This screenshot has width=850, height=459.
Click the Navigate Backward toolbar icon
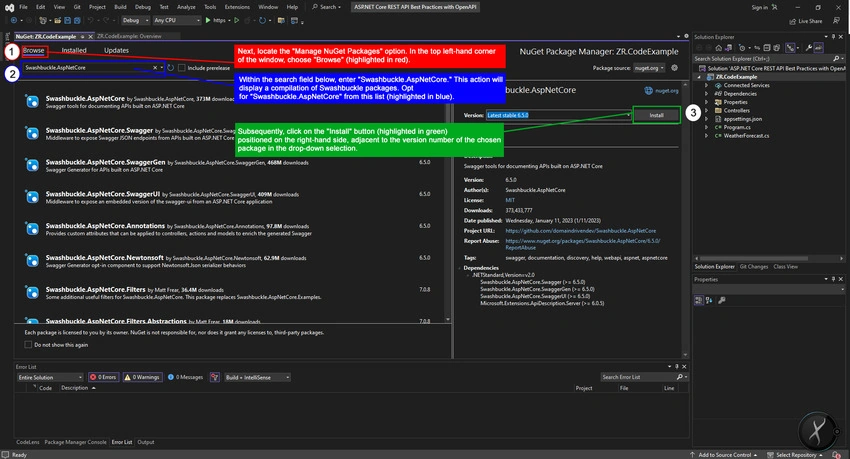[x=14, y=20]
